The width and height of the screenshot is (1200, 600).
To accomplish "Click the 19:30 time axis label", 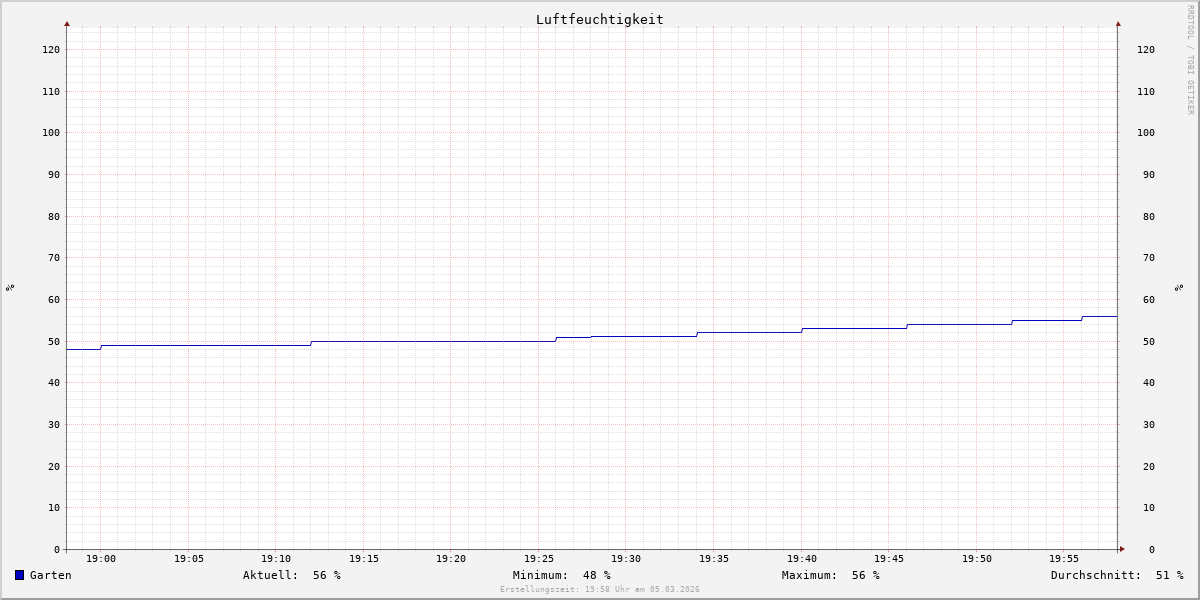I will (626, 559).
